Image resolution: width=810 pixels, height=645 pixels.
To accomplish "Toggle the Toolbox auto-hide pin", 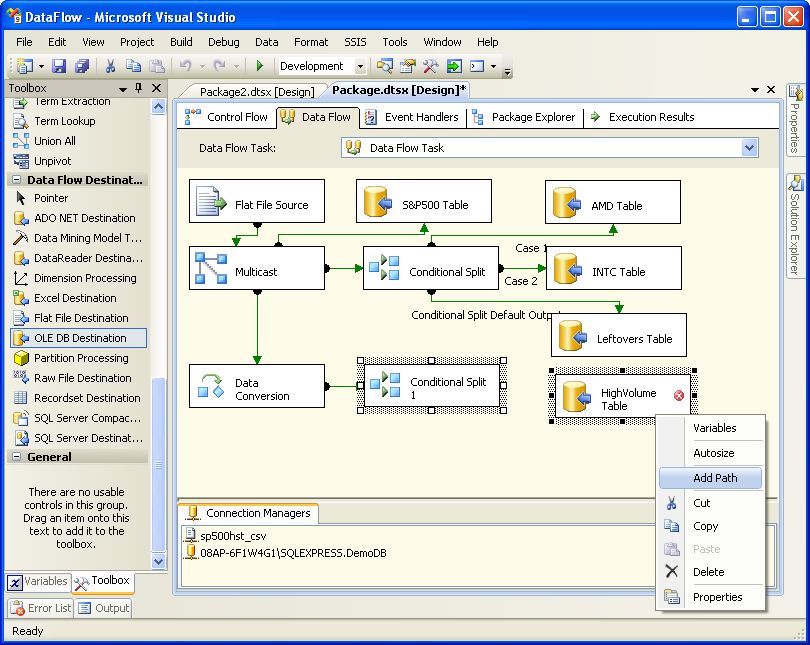I will click(x=138, y=88).
